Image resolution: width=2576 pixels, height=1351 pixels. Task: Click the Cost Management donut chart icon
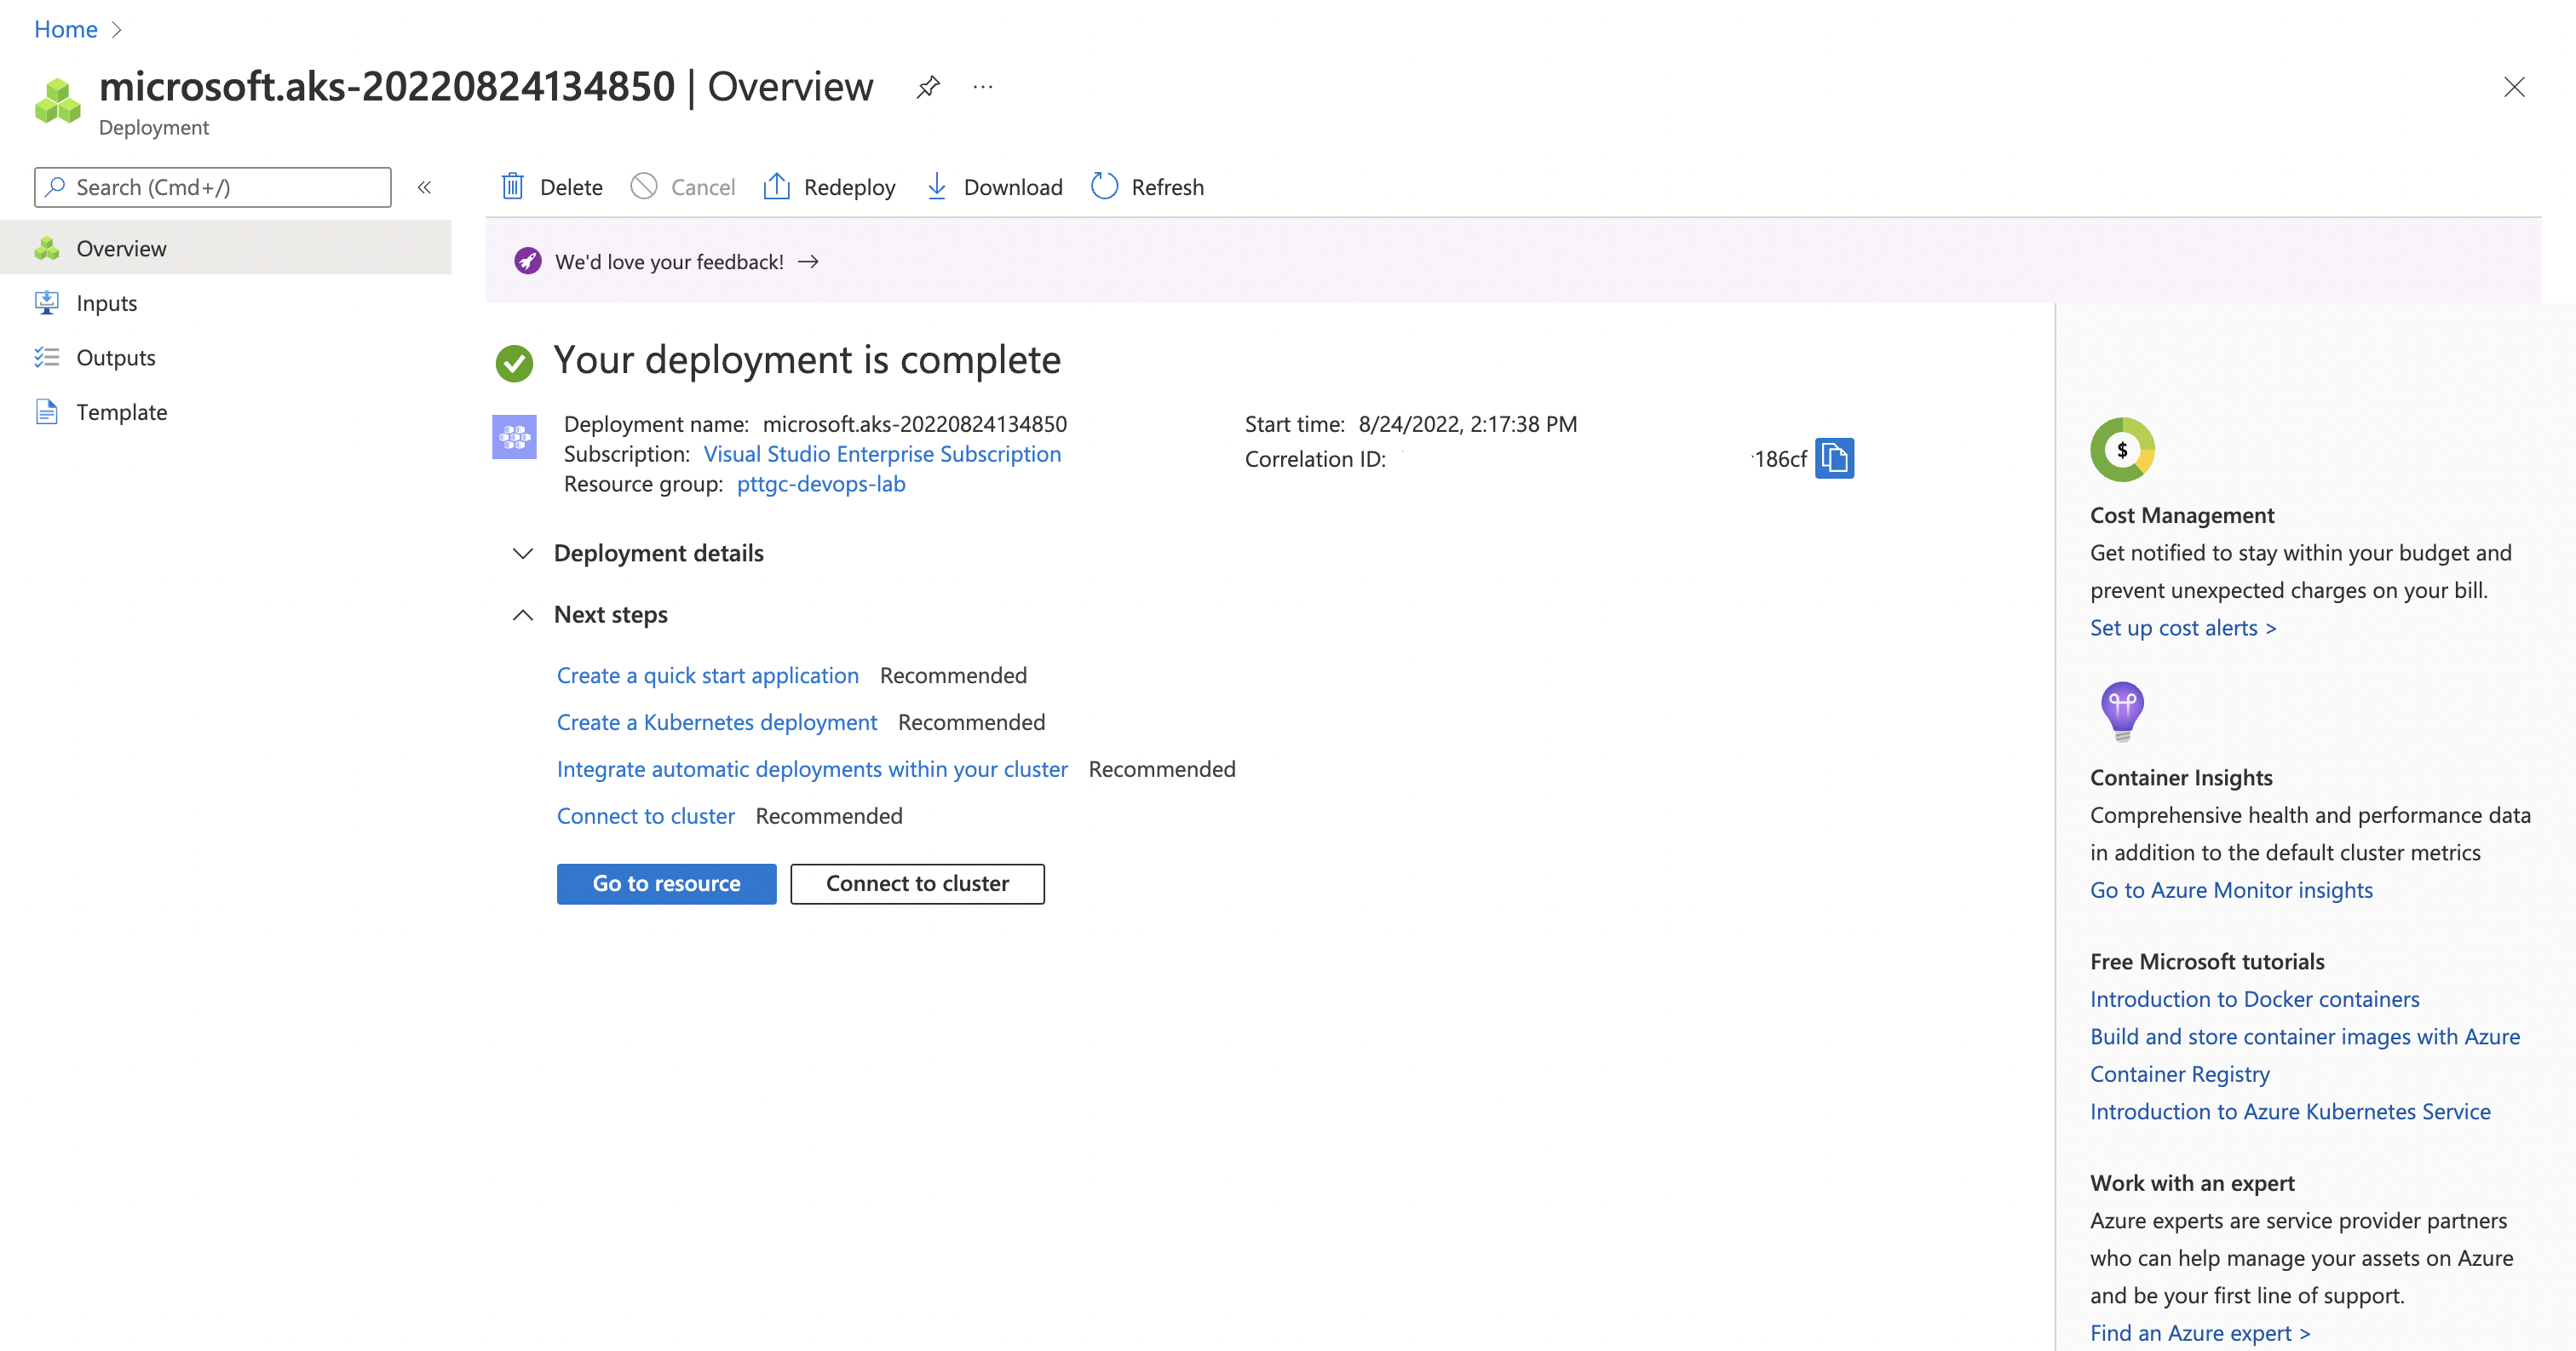[2122, 449]
